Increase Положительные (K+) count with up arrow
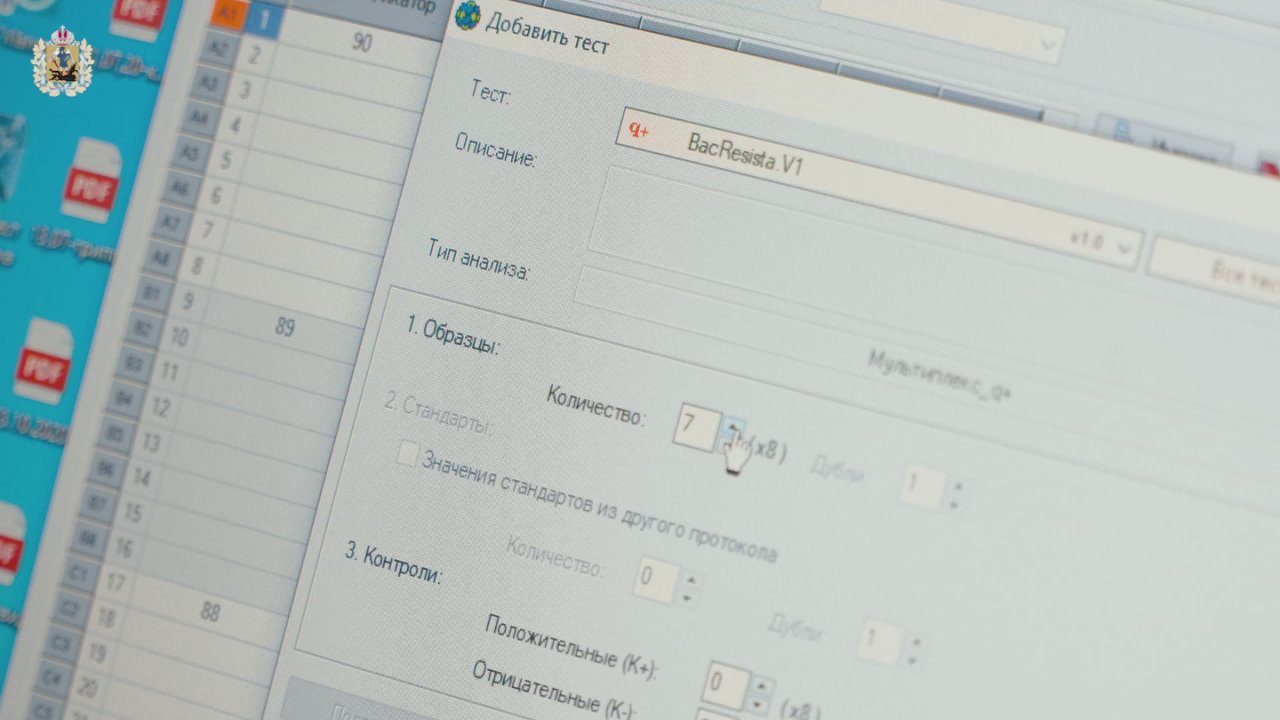This screenshot has width=1280, height=720. [x=763, y=686]
